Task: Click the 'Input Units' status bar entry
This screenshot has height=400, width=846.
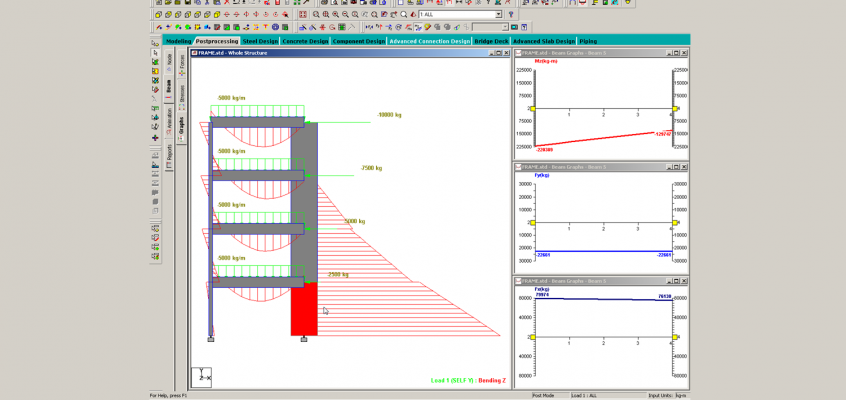Action: point(661,396)
